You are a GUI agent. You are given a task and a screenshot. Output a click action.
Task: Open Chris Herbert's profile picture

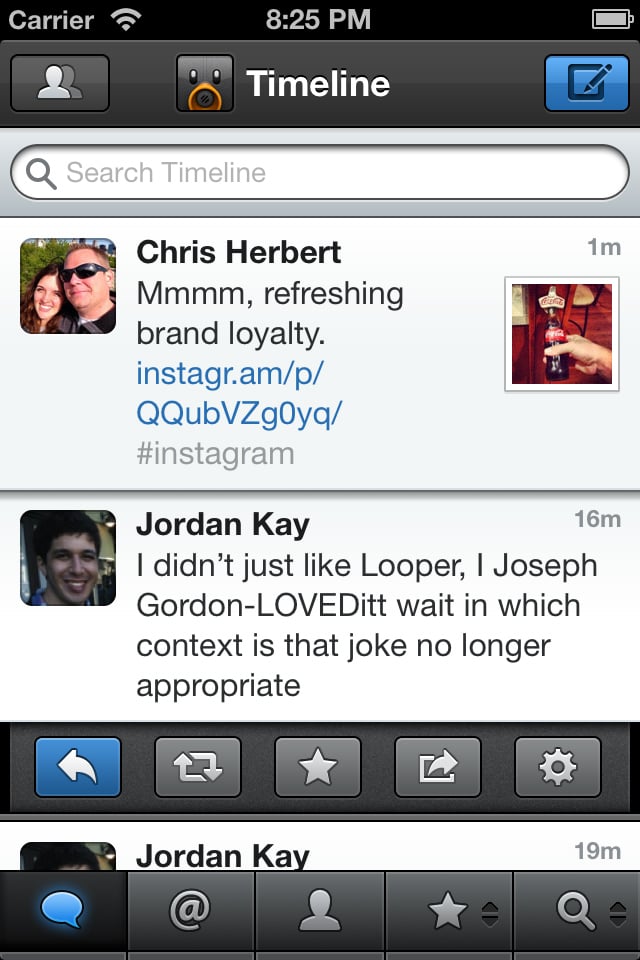68,286
